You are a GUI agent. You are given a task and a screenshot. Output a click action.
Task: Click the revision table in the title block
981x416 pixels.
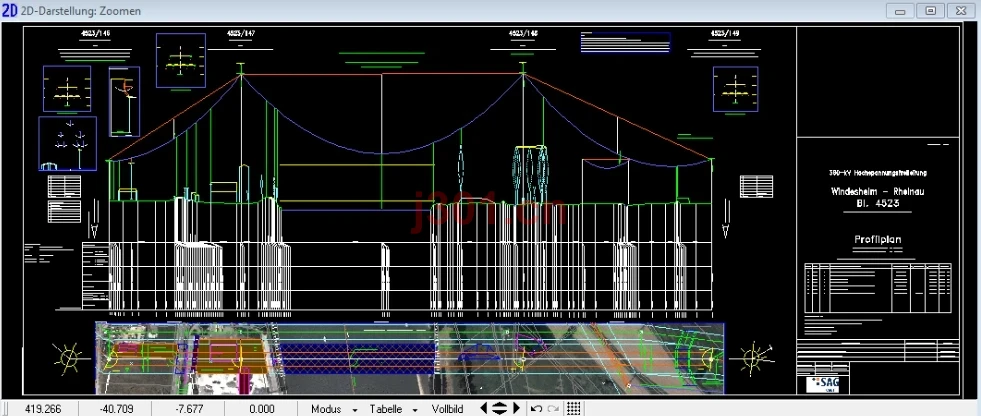coord(878,288)
